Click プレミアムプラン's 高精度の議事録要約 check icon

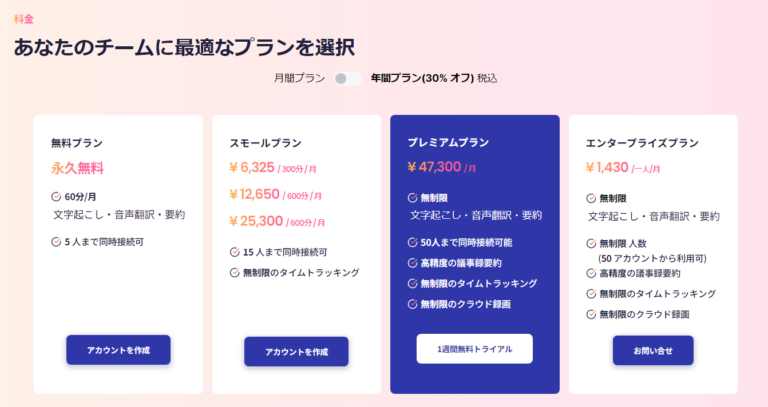412,263
